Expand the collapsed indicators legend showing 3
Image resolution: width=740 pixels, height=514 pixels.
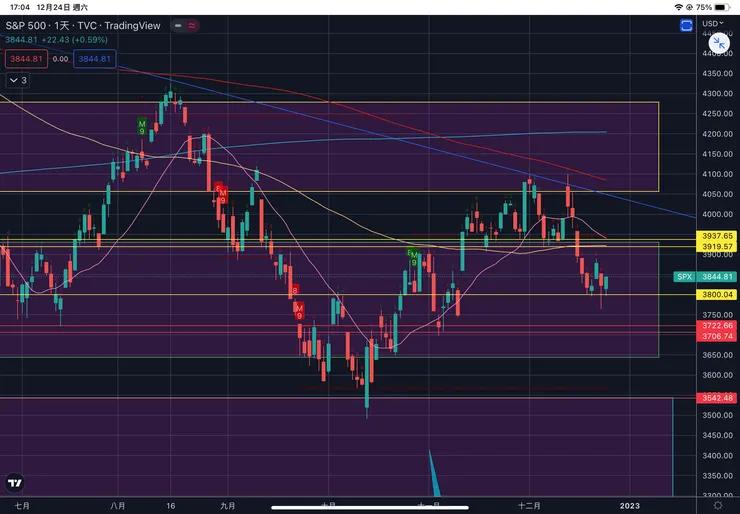(x=18, y=80)
